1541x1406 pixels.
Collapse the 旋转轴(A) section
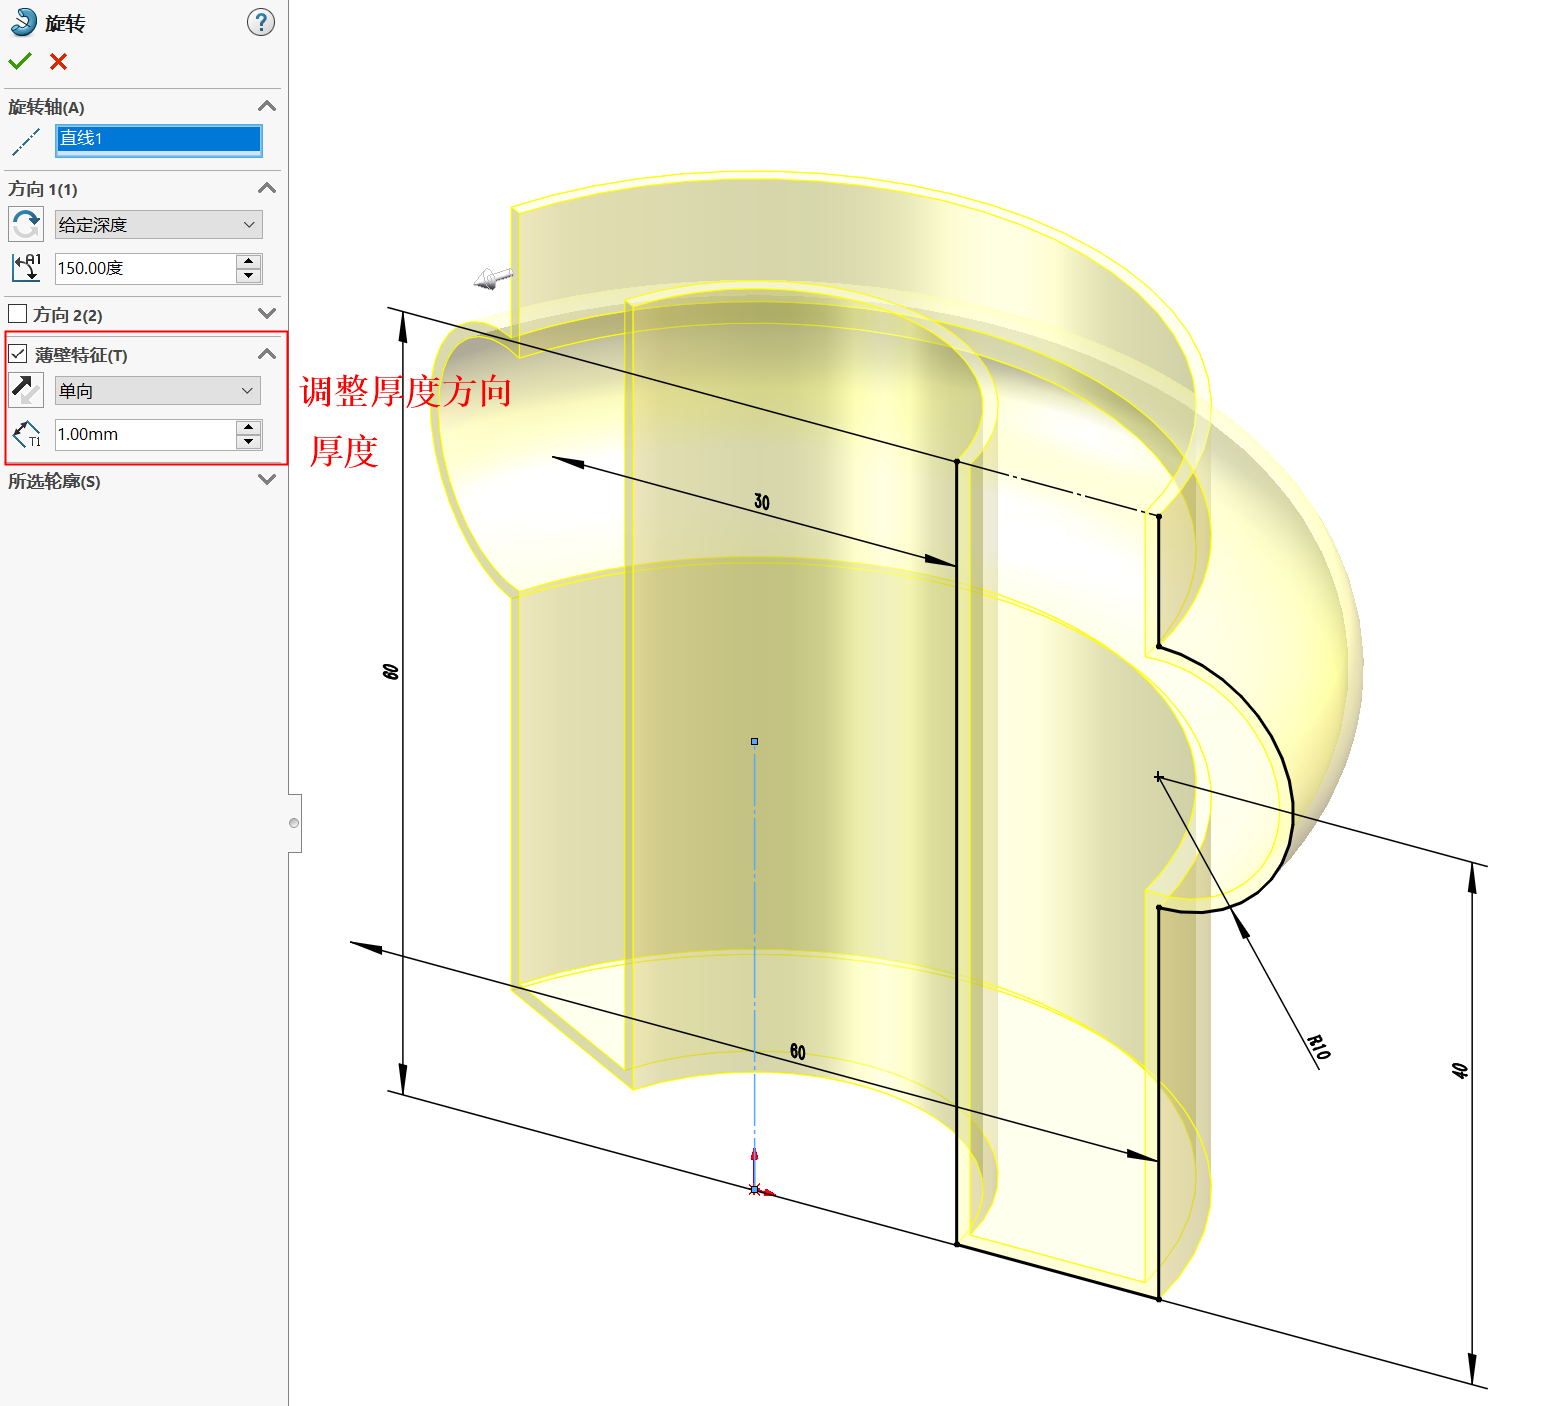(267, 106)
